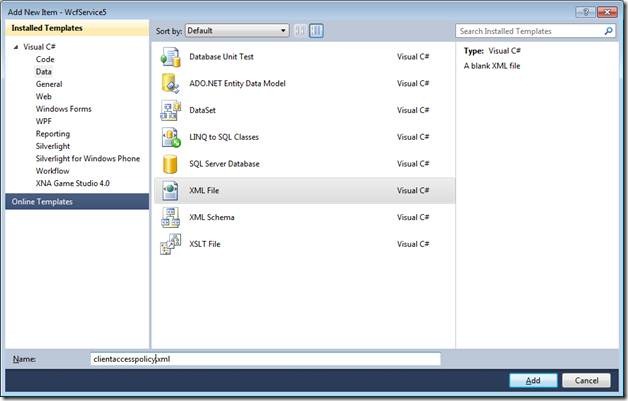This screenshot has height=401, width=628.
Task: Click the Add button
Action: (533, 380)
